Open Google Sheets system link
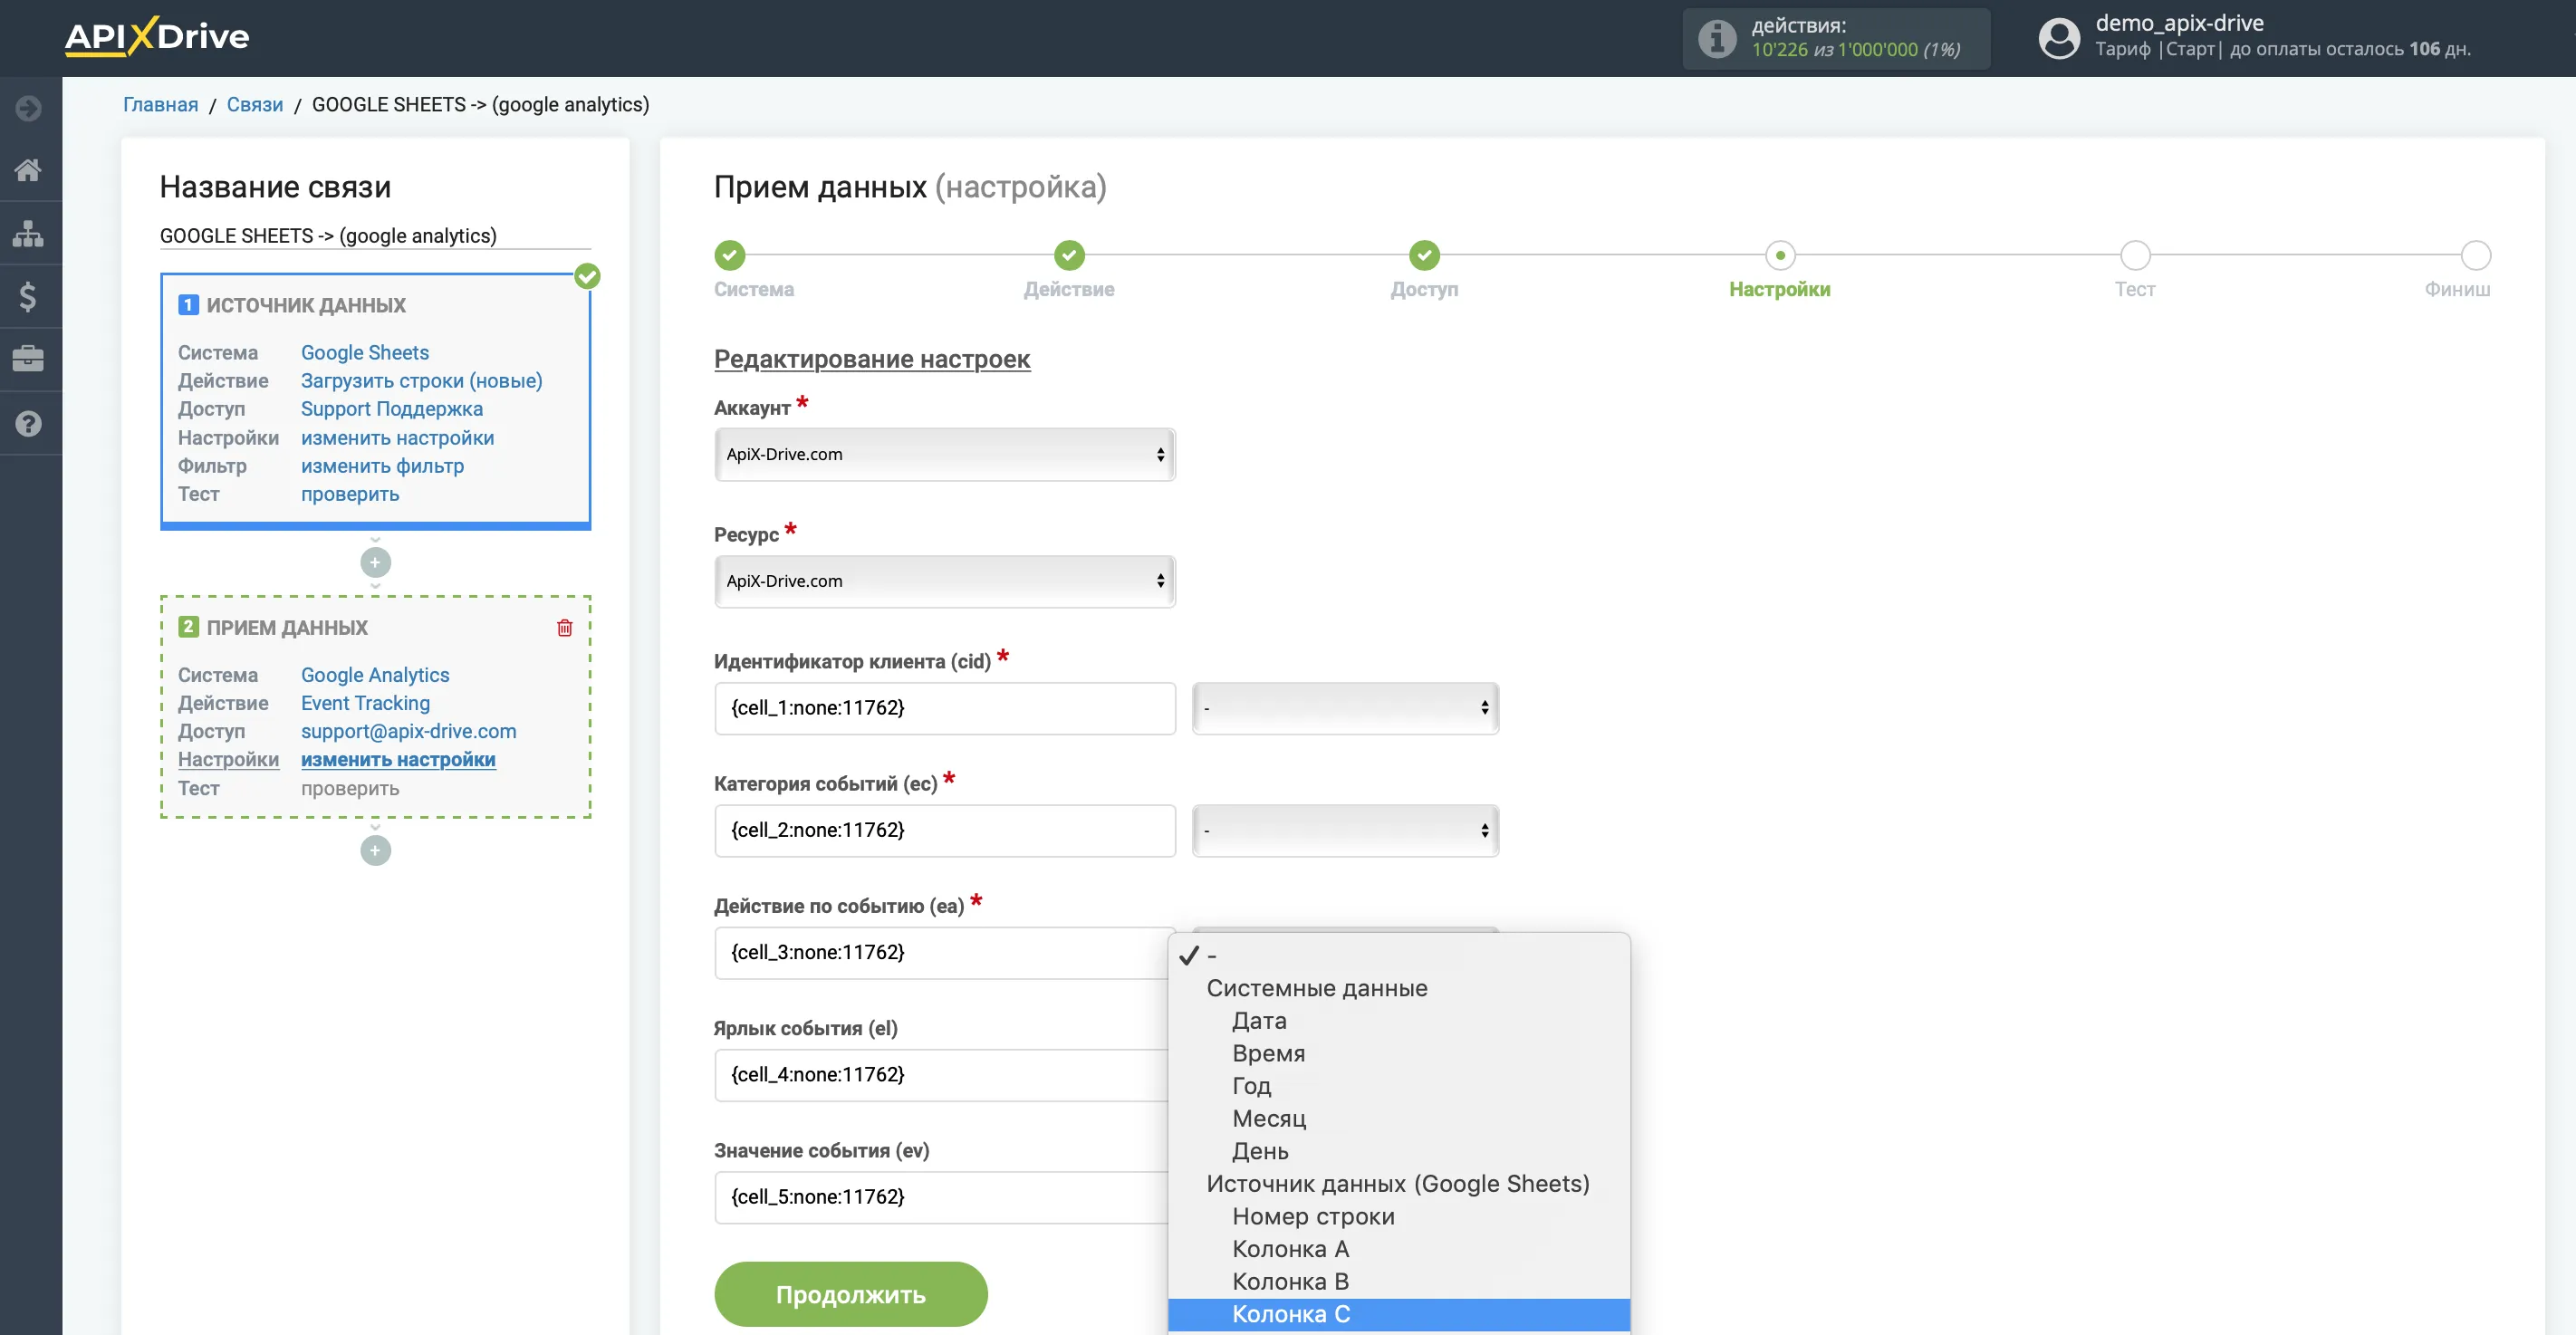Viewport: 2576px width, 1335px height. (365, 352)
